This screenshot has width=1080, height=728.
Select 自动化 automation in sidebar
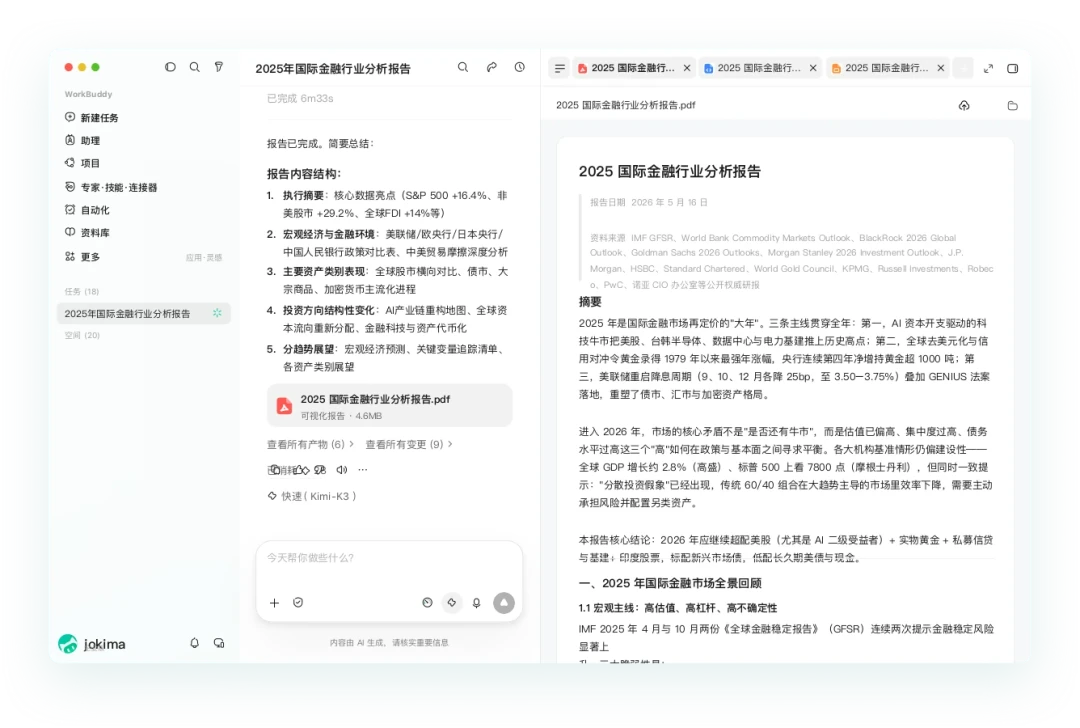(87, 210)
